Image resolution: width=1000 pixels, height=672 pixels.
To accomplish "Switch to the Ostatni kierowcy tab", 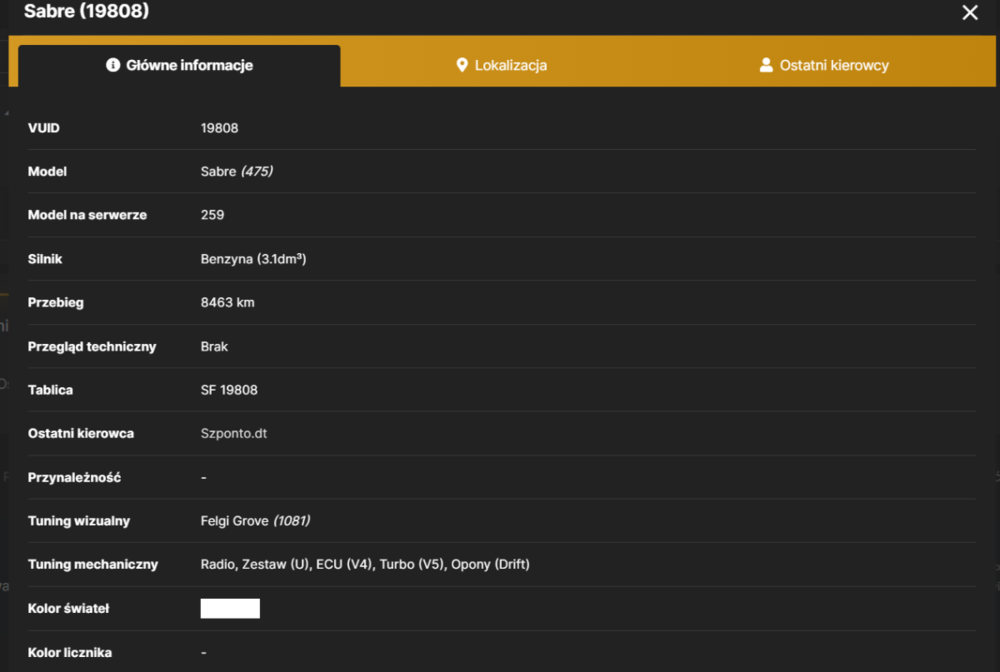I will coord(824,66).
